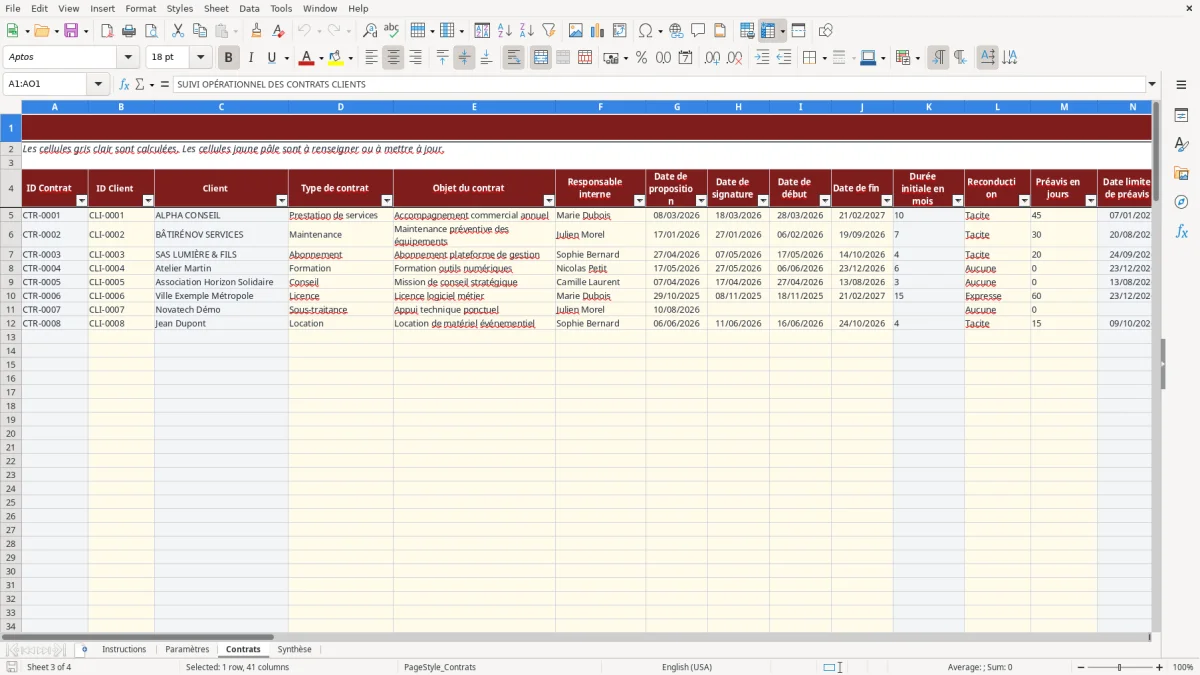The height and width of the screenshot is (675, 1200).
Task: Run the spelling check (abc icon)
Action: coord(392,31)
